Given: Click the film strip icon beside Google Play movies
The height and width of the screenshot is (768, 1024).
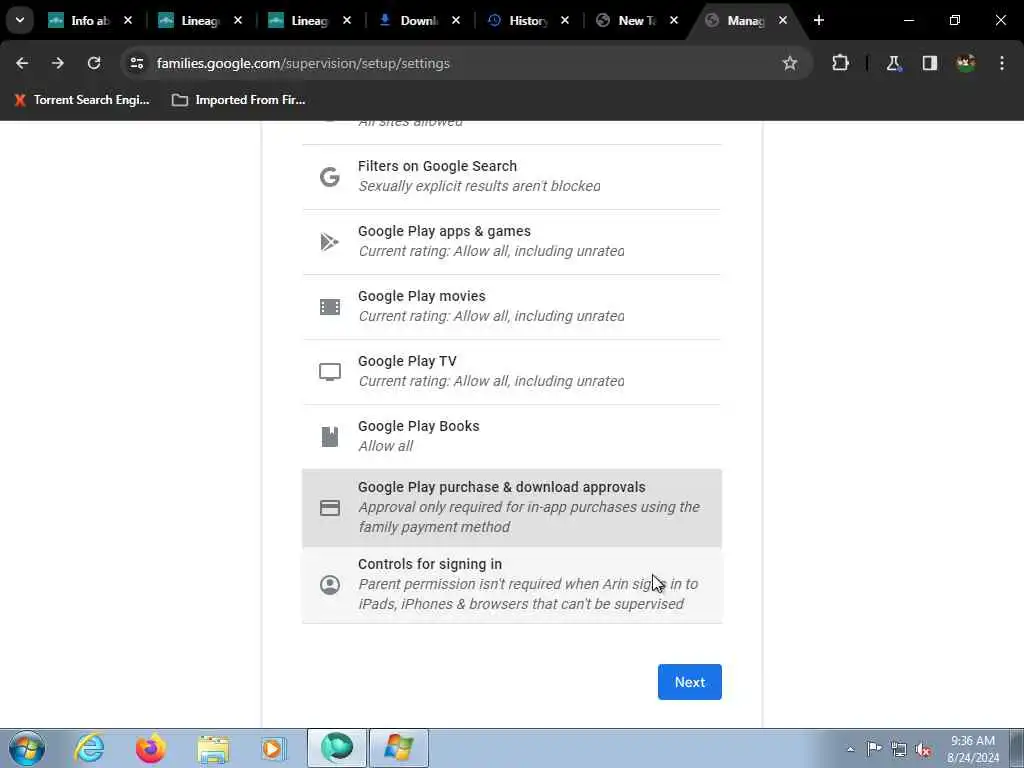Looking at the screenshot, I should tap(330, 306).
